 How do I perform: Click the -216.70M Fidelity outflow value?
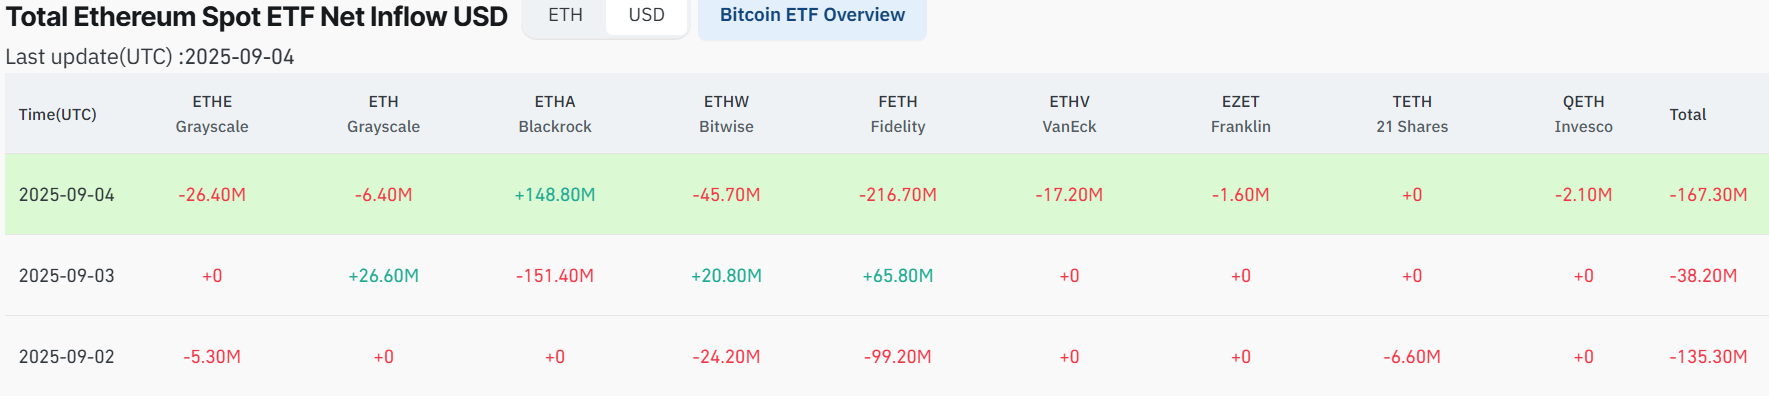(x=898, y=195)
